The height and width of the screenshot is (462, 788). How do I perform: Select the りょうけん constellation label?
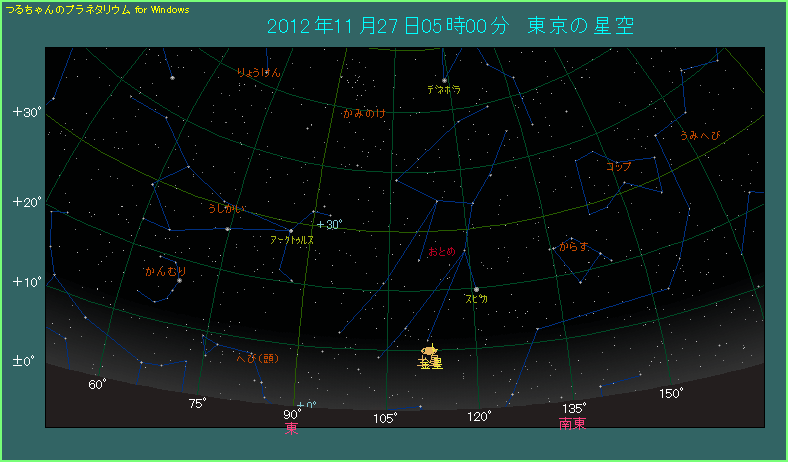(x=259, y=72)
